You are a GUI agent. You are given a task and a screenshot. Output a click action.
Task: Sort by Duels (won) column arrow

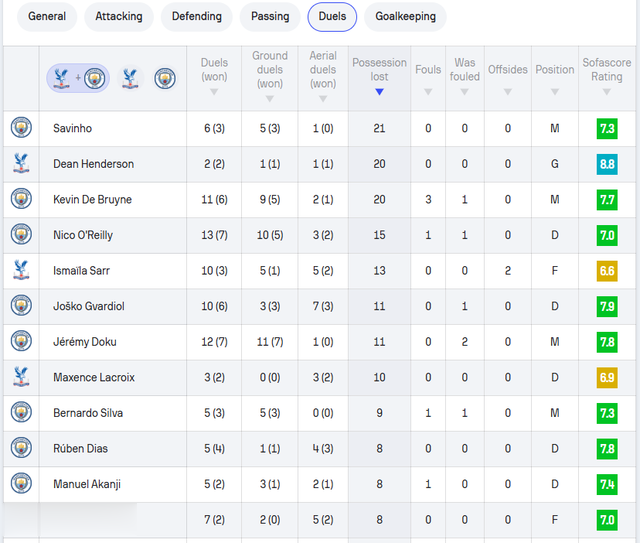[214, 92]
